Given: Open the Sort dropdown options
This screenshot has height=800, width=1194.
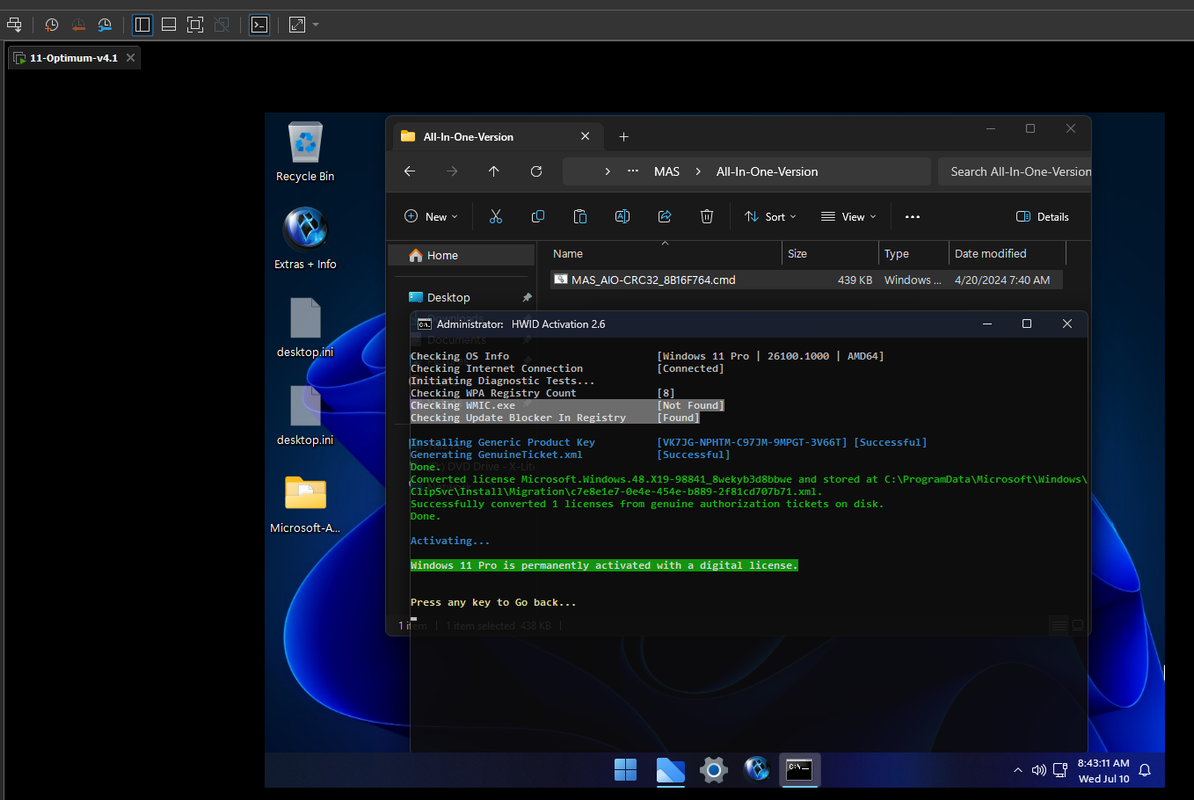Looking at the screenshot, I should click(770, 216).
